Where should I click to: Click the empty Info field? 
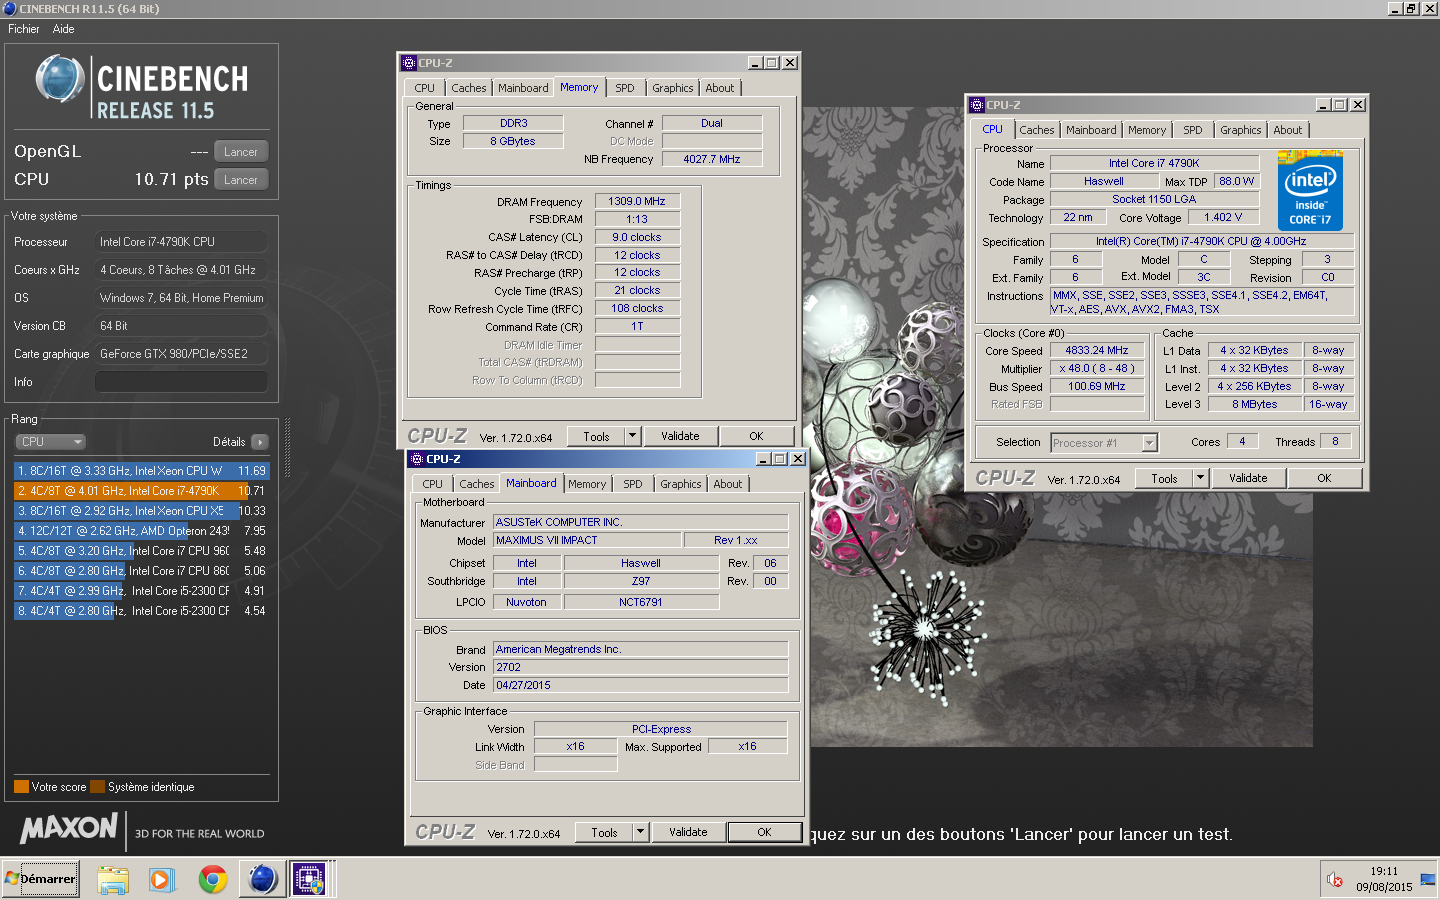point(181,382)
